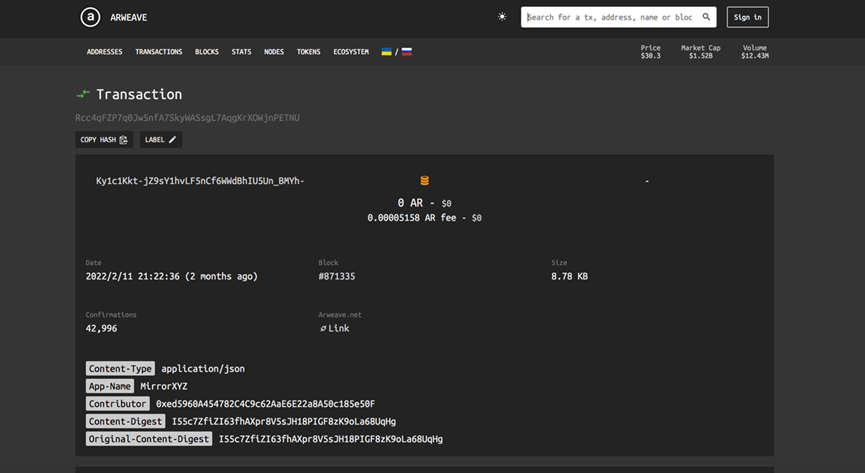Copy the transaction hash with COPY HASH
This screenshot has height=473, width=865.
104,140
